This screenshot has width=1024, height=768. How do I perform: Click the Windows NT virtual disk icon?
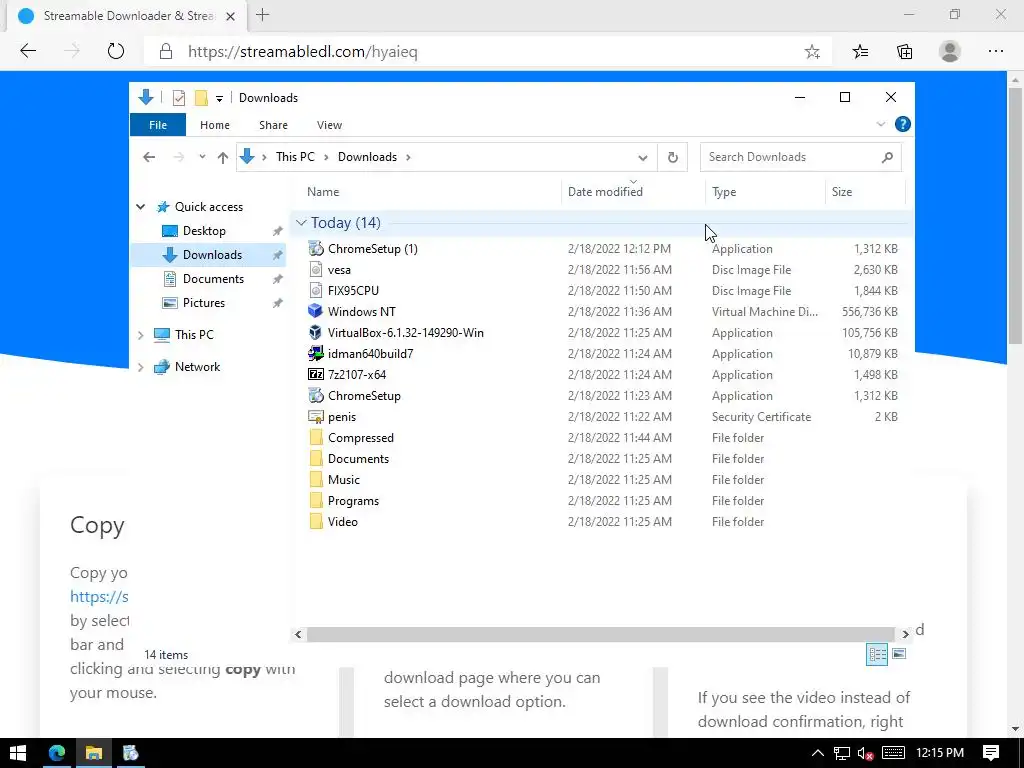[316, 312]
